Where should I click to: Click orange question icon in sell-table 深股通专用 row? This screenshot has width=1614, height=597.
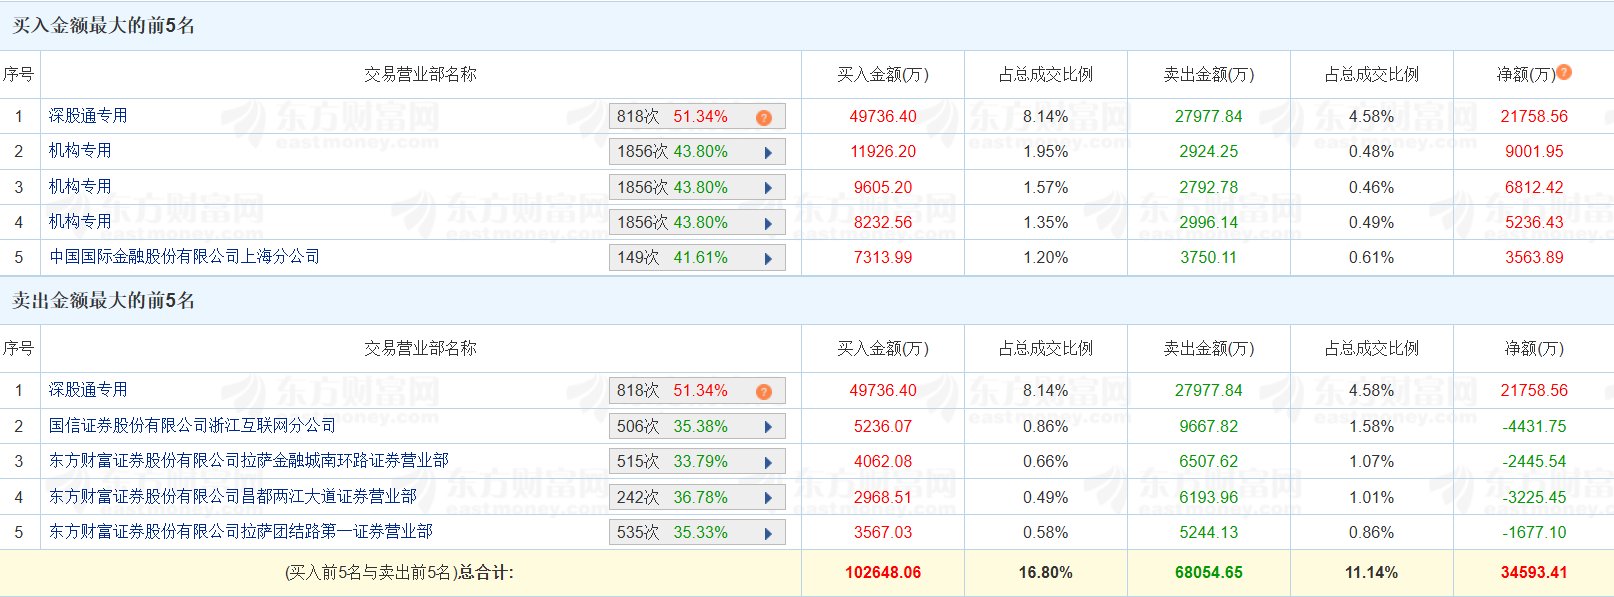(764, 391)
